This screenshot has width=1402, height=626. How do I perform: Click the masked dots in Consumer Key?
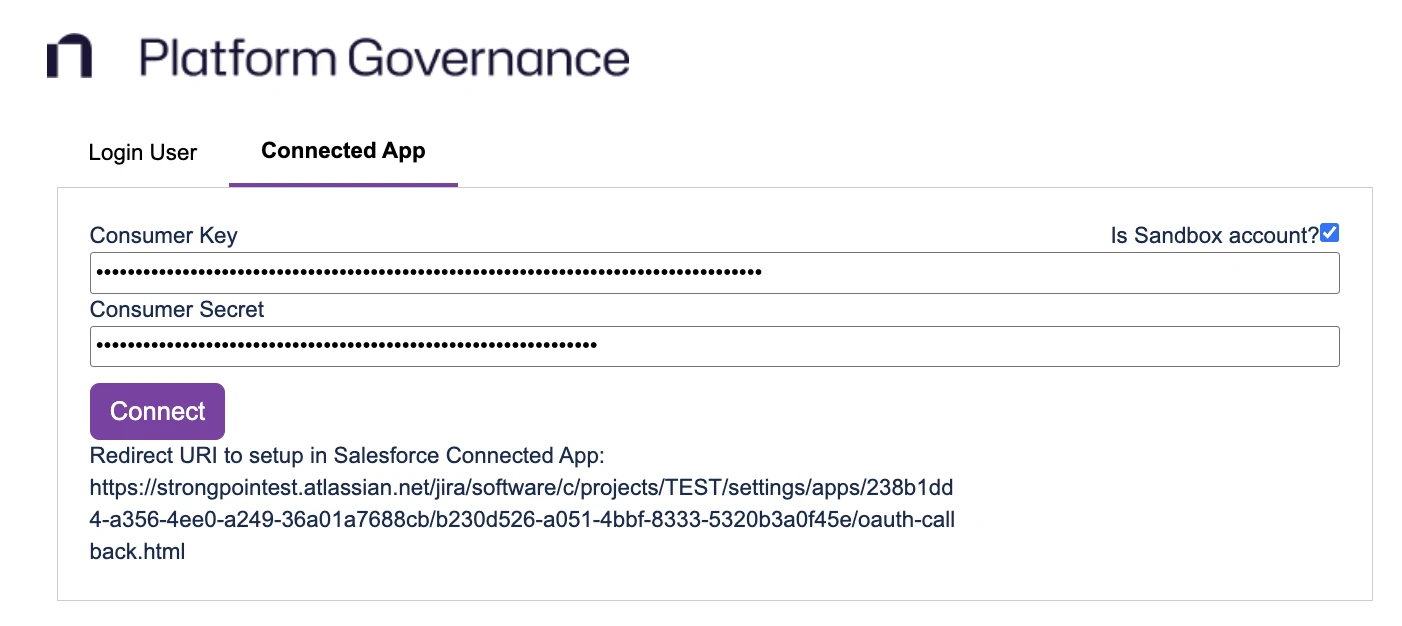pyautogui.click(x=427, y=273)
